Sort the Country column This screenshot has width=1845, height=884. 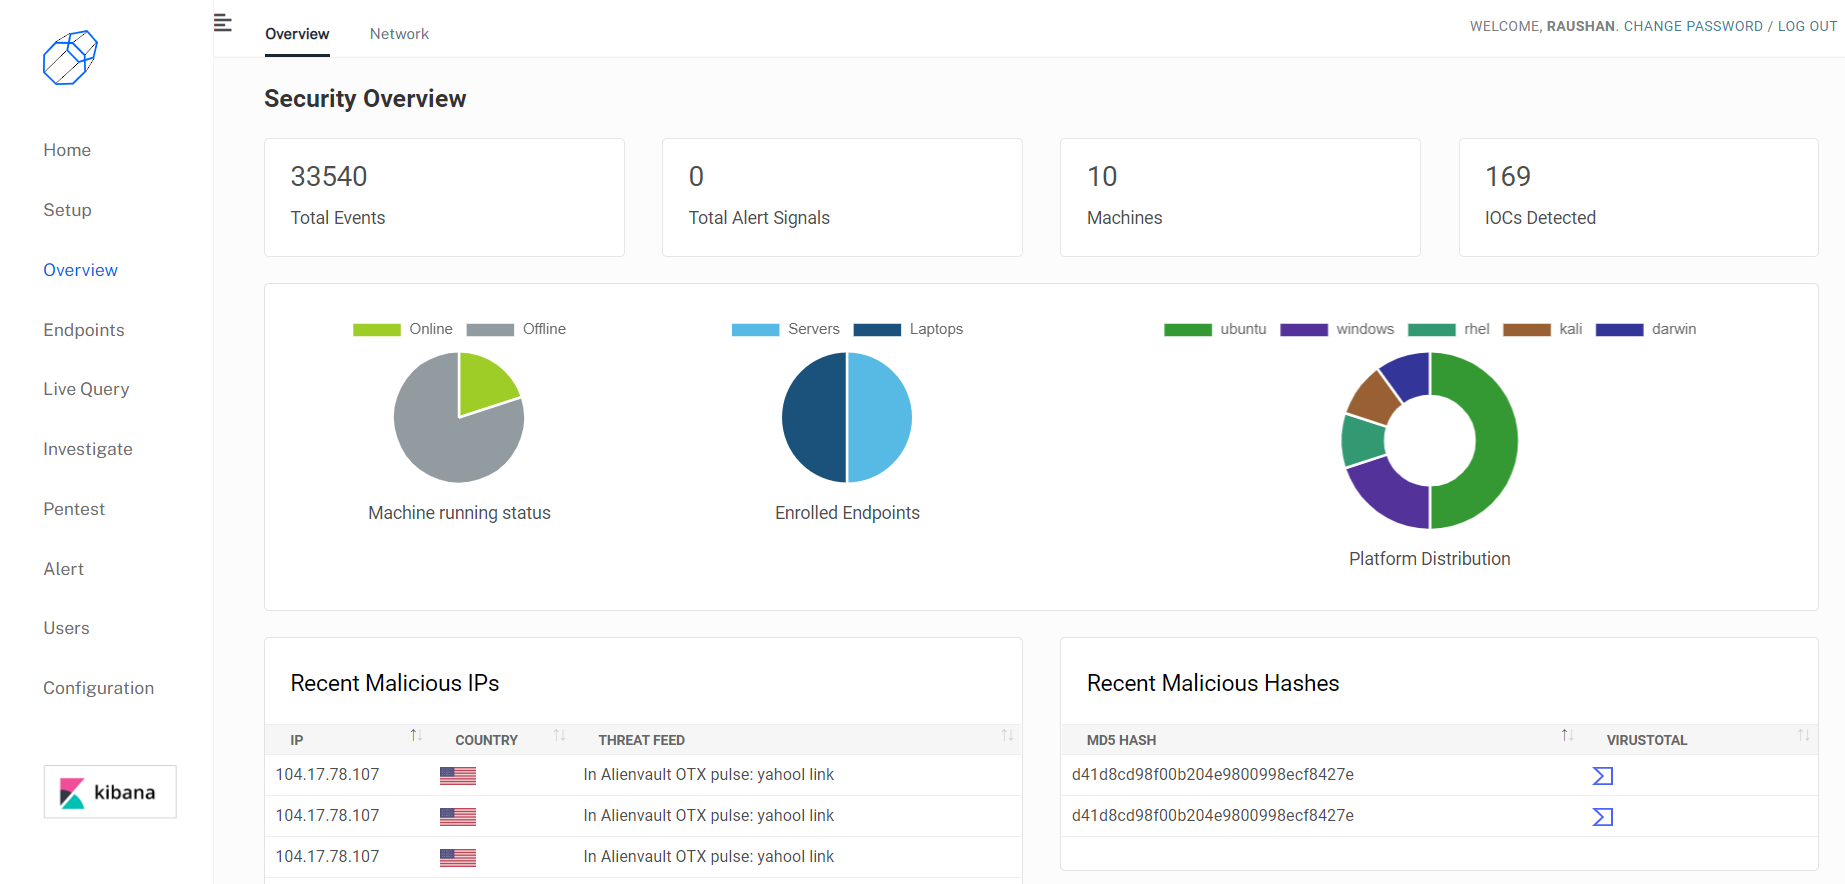(x=559, y=736)
